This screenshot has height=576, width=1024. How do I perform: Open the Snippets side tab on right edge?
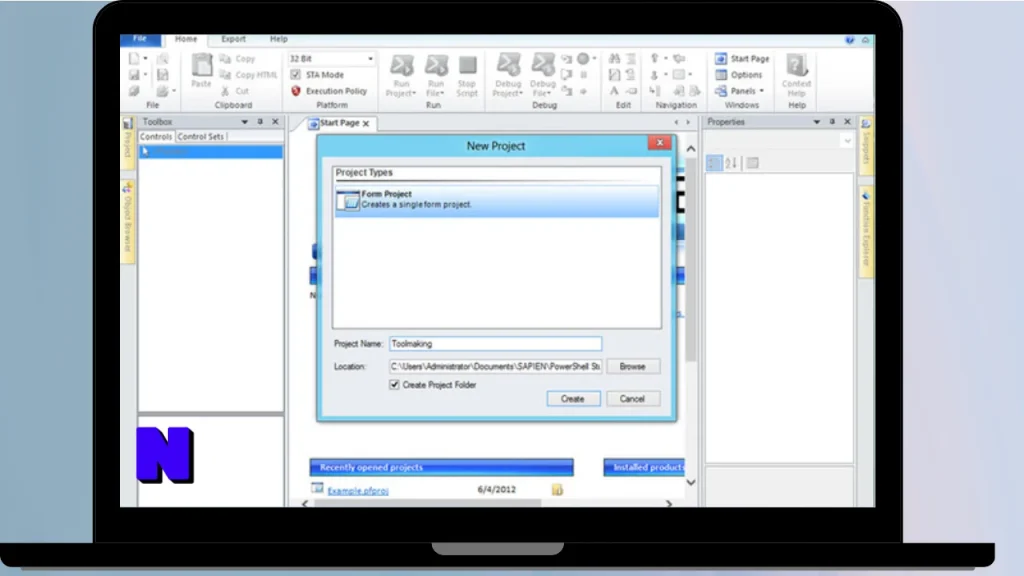[866, 145]
